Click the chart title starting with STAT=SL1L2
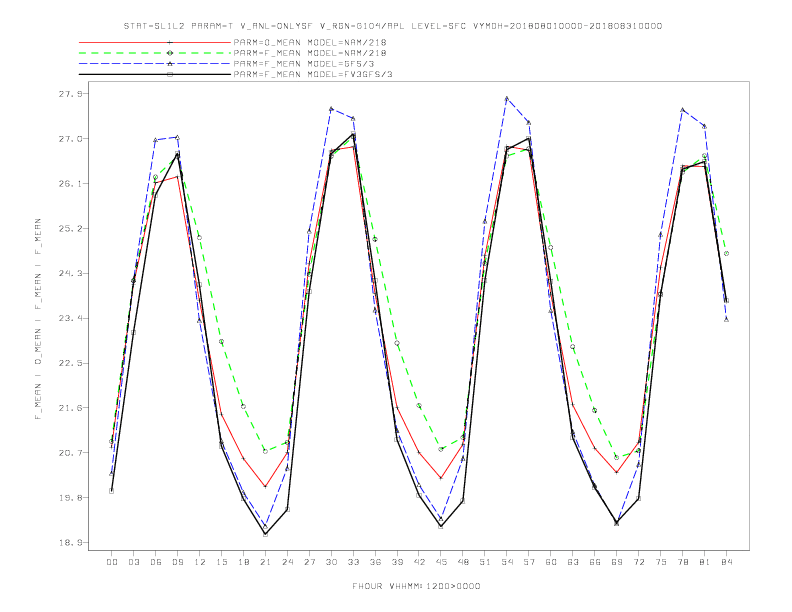Viewport: 792px width, 612px height. (392, 26)
